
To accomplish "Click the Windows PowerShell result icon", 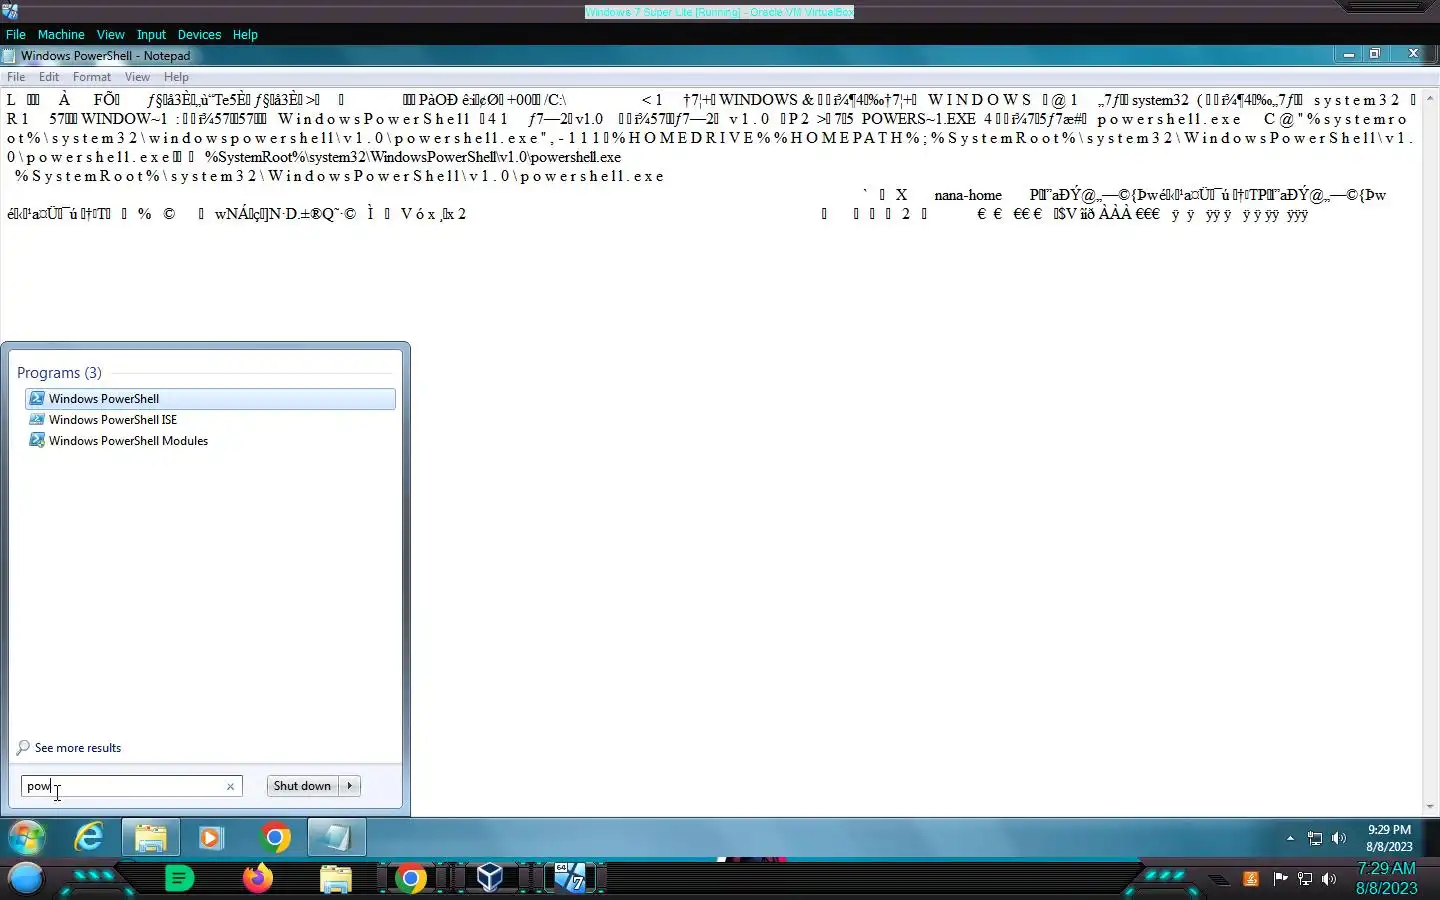I will [37, 399].
